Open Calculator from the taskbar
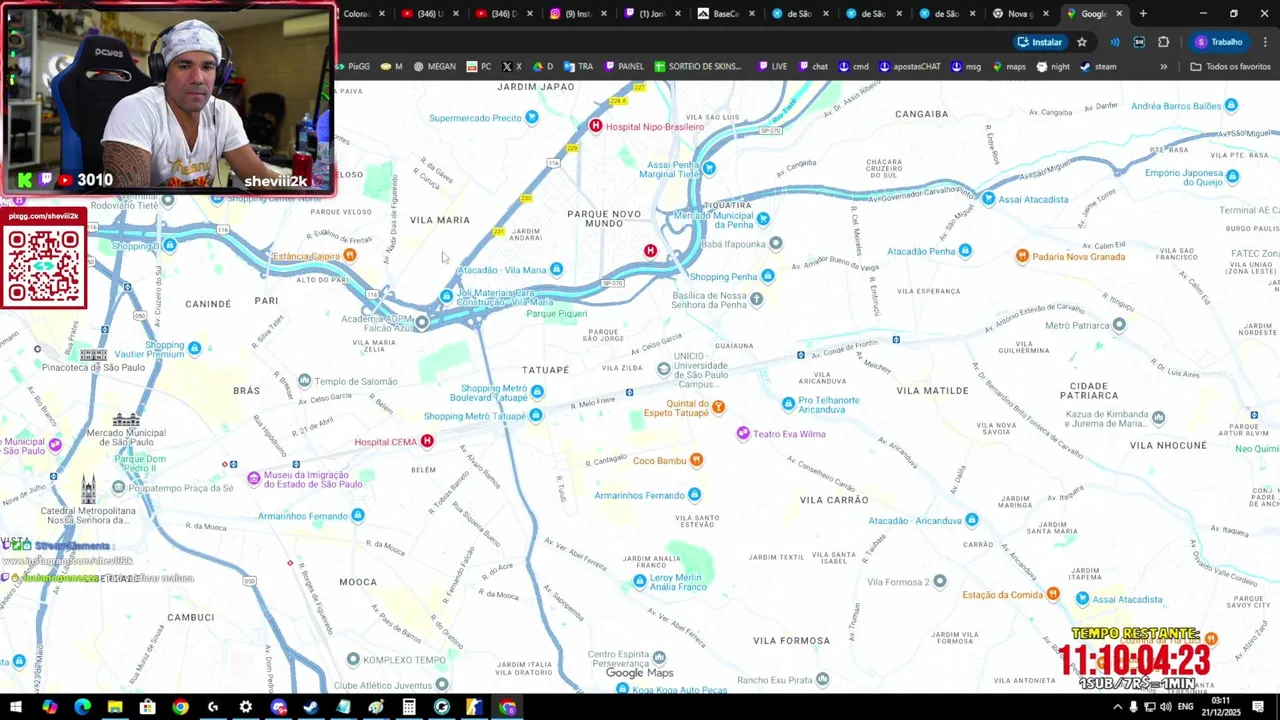 coord(409,707)
